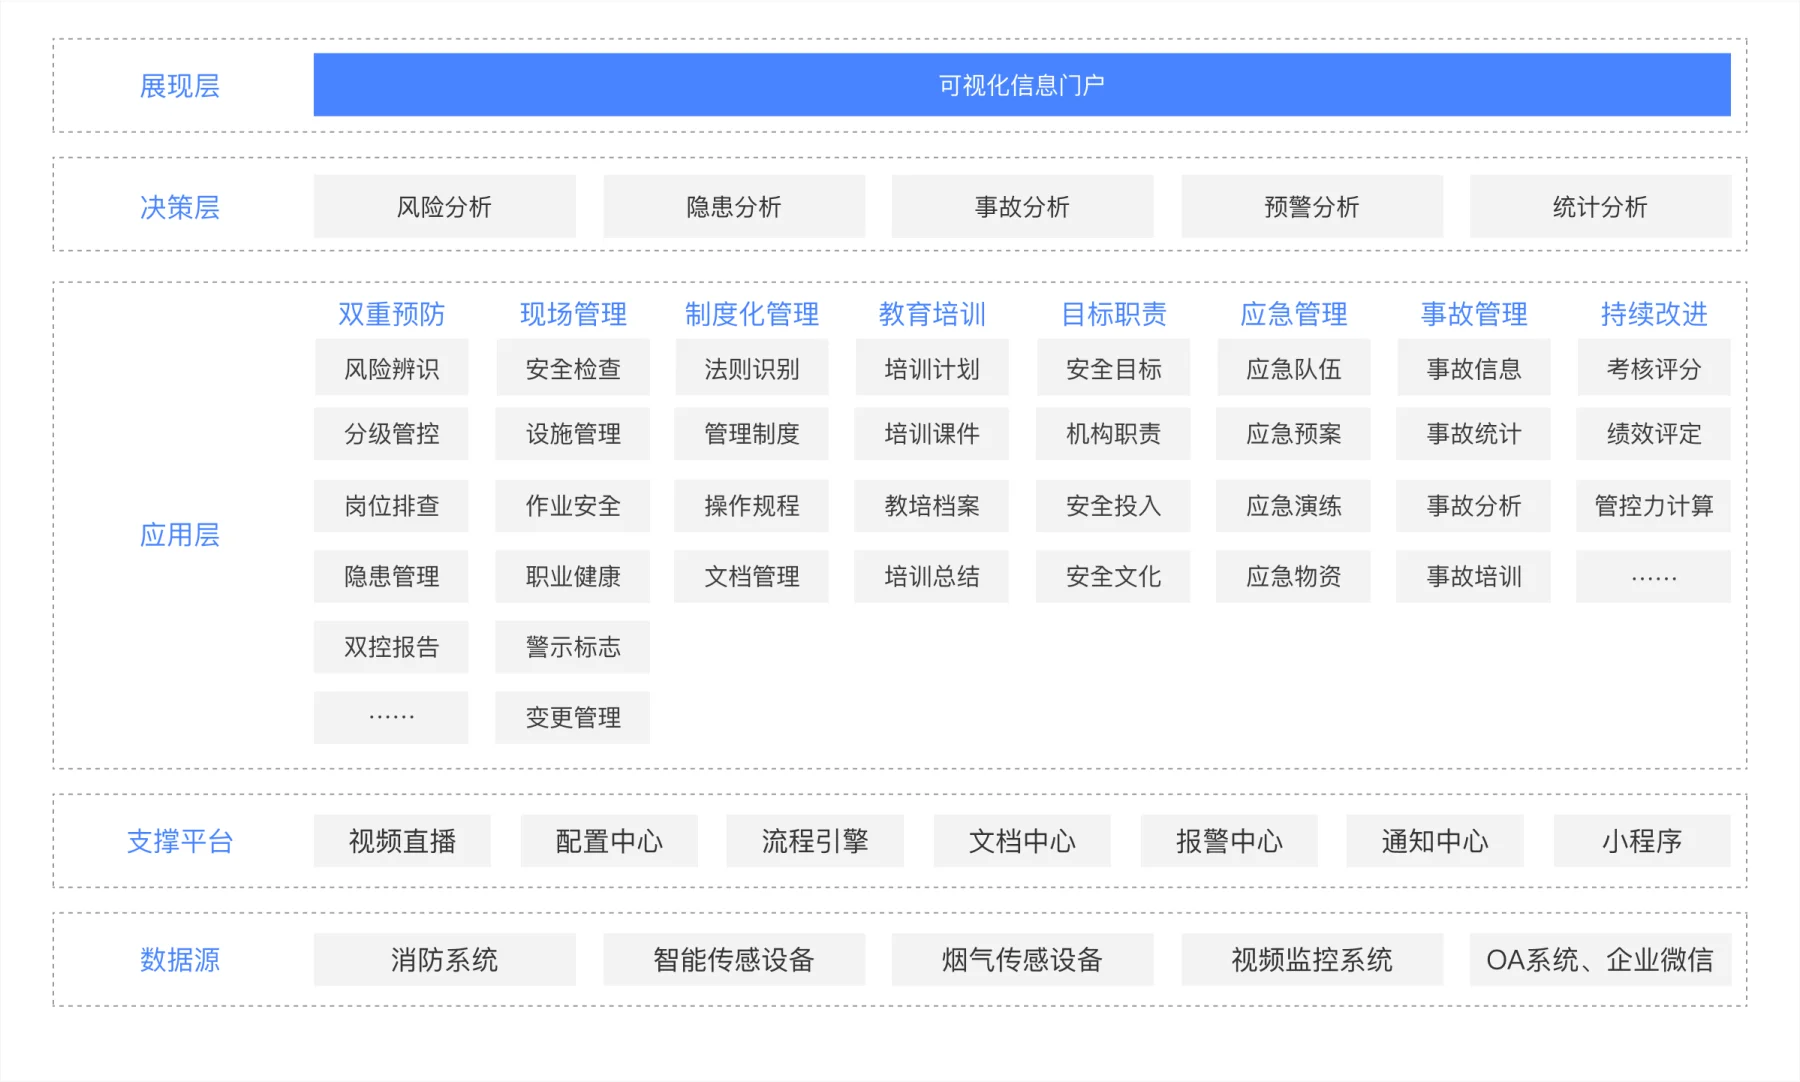Open 培训计划 module
This screenshot has width=1800, height=1082.
(932, 369)
